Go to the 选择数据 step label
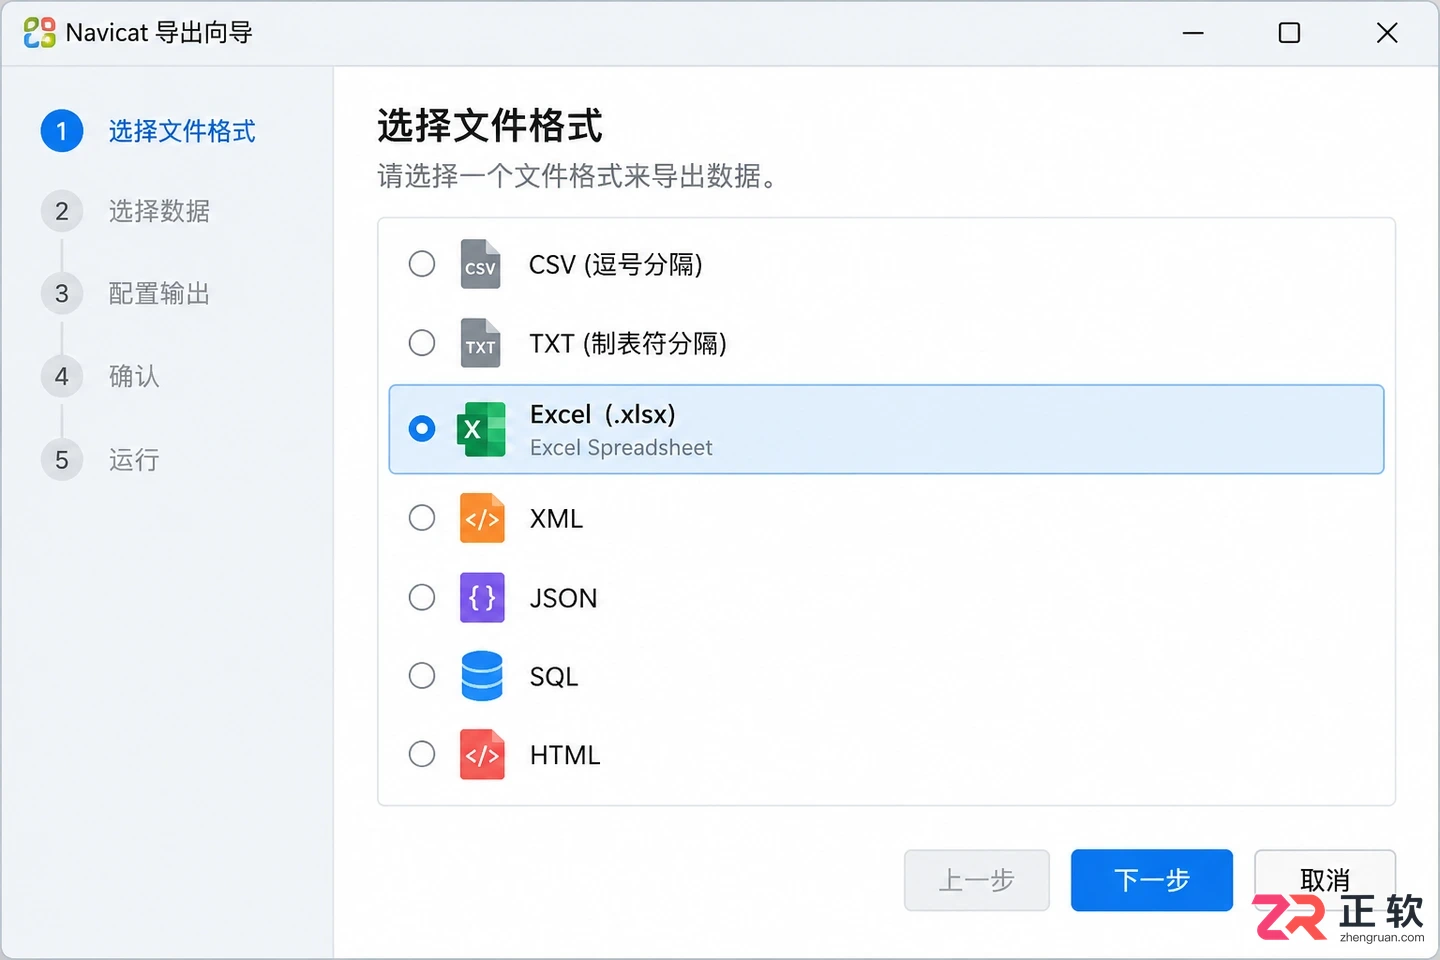Viewport: 1440px width, 960px height. (x=159, y=211)
